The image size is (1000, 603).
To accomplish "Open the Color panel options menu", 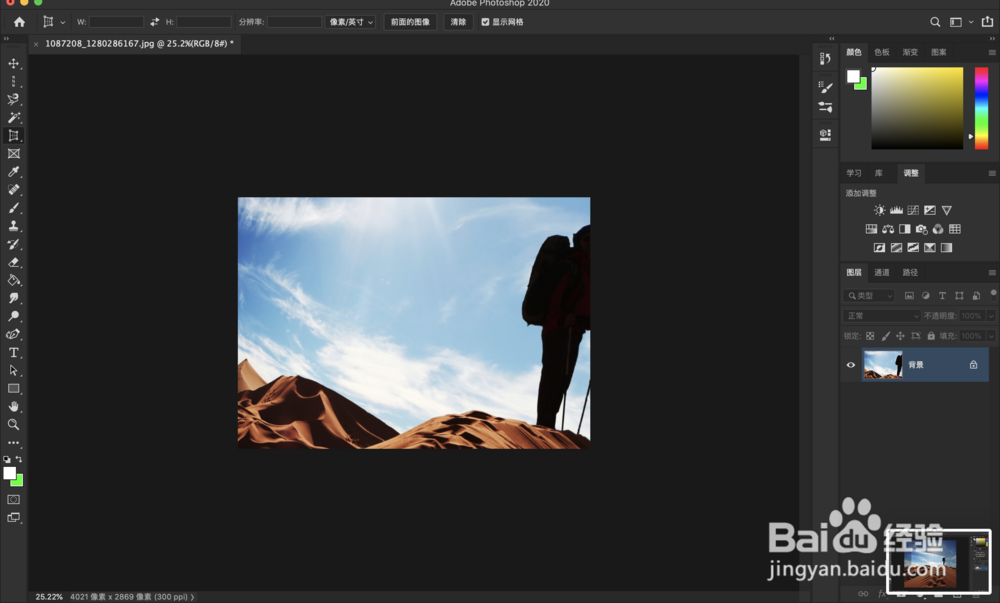I will point(992,52).
